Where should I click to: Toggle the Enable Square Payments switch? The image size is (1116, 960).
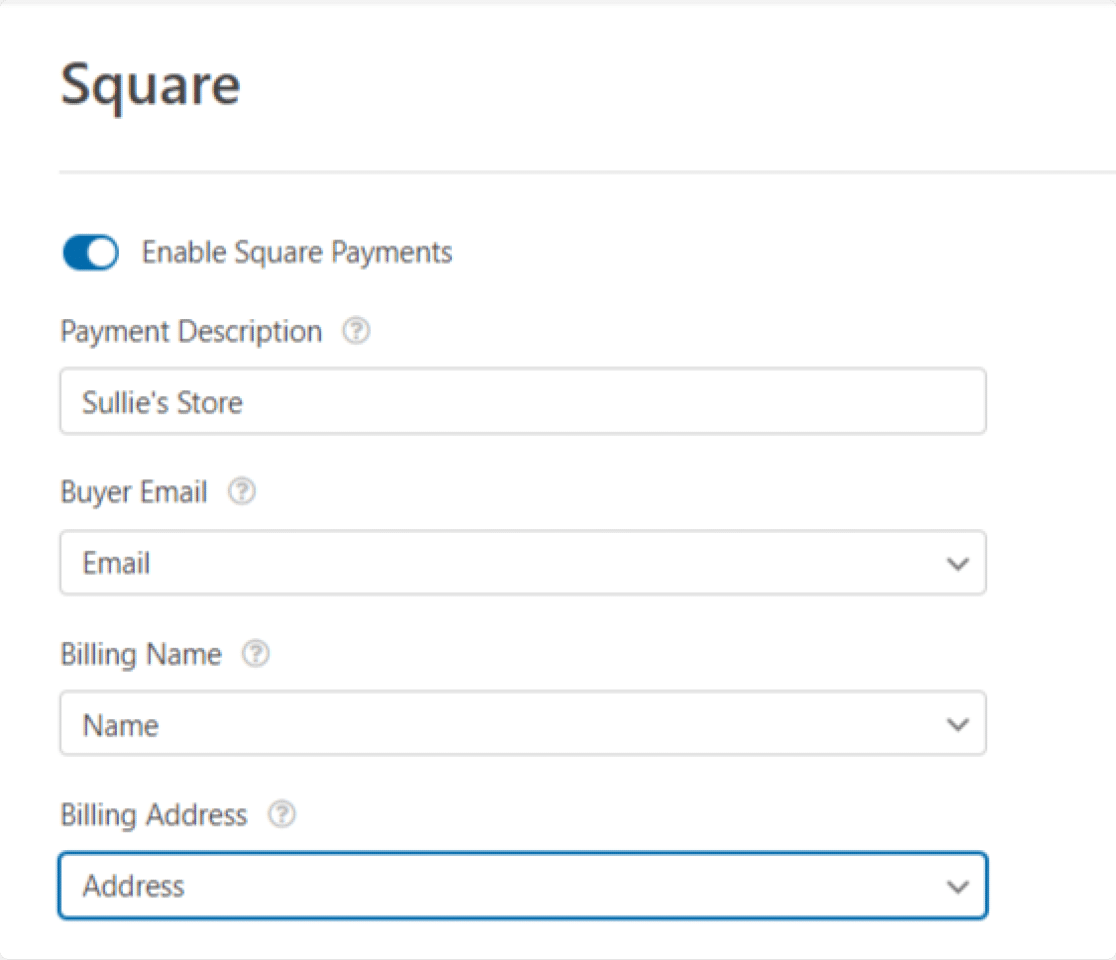90,253
